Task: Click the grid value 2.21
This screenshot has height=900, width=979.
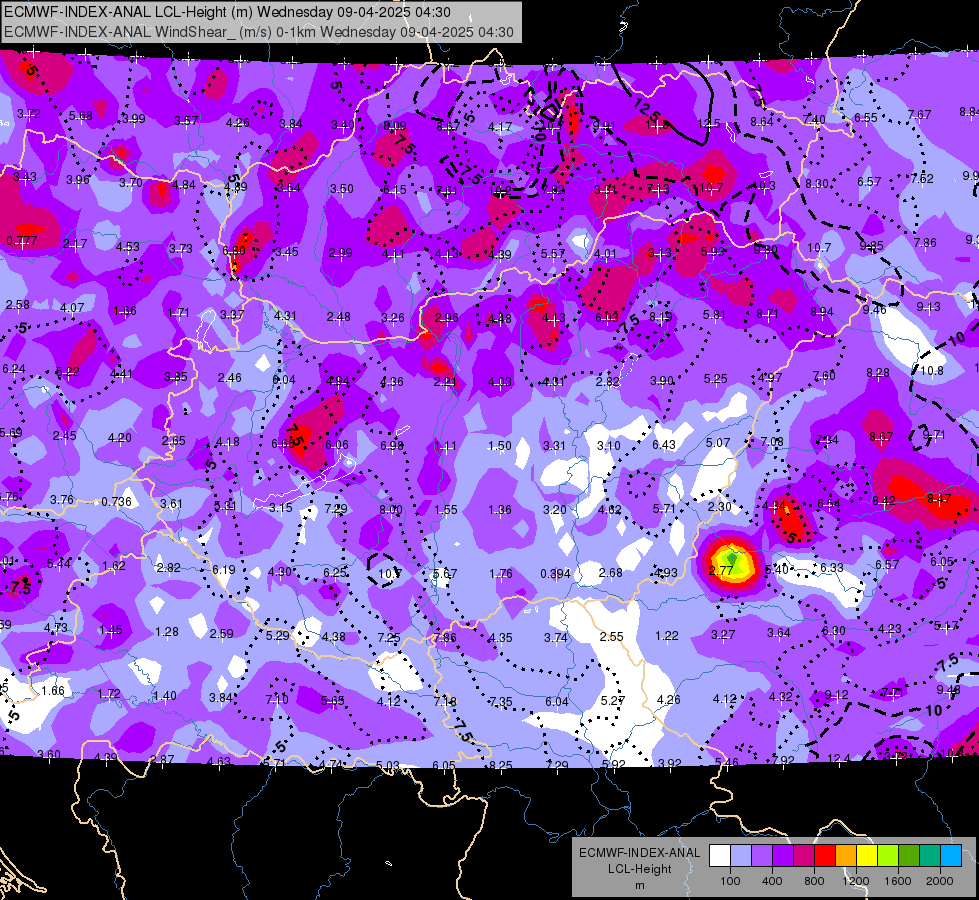Action: tap(445, 382)
